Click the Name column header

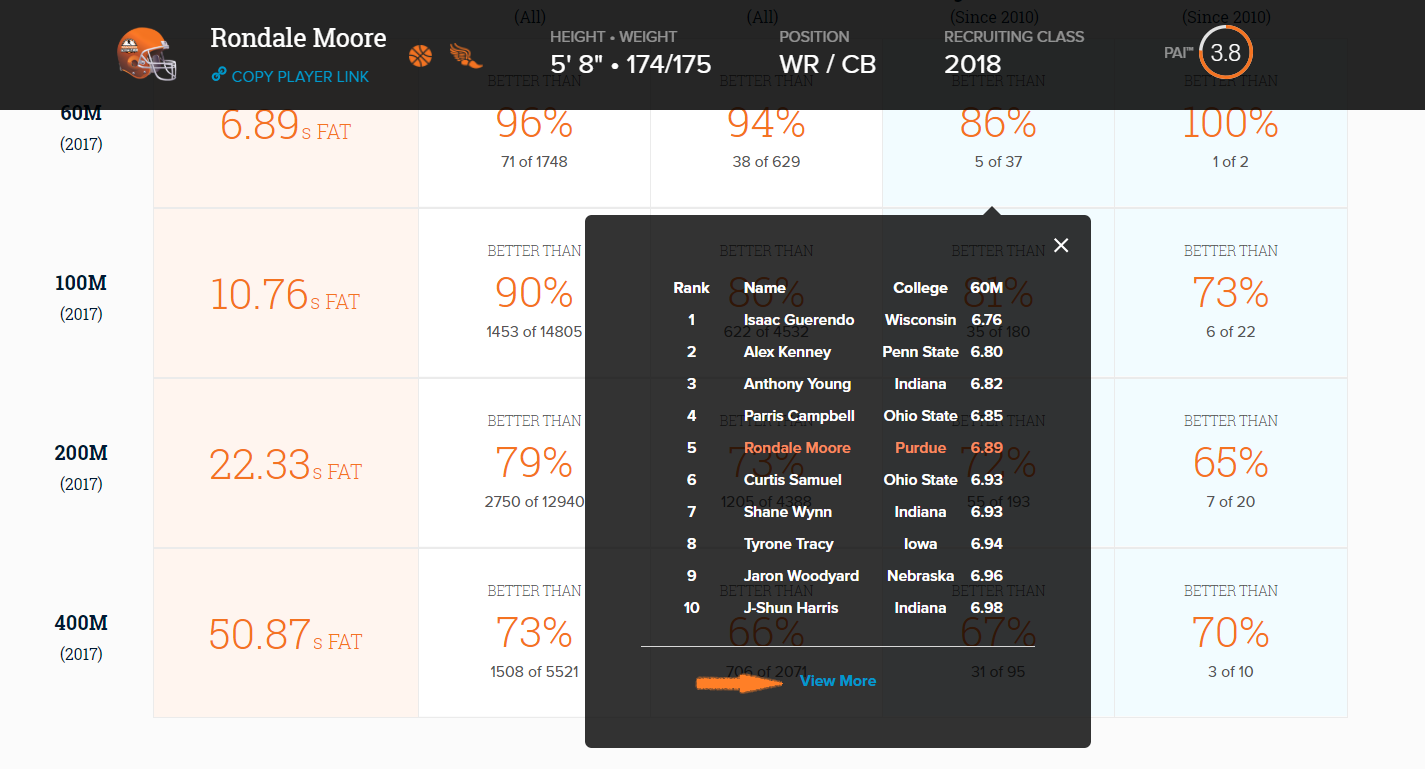coord(764,288)
